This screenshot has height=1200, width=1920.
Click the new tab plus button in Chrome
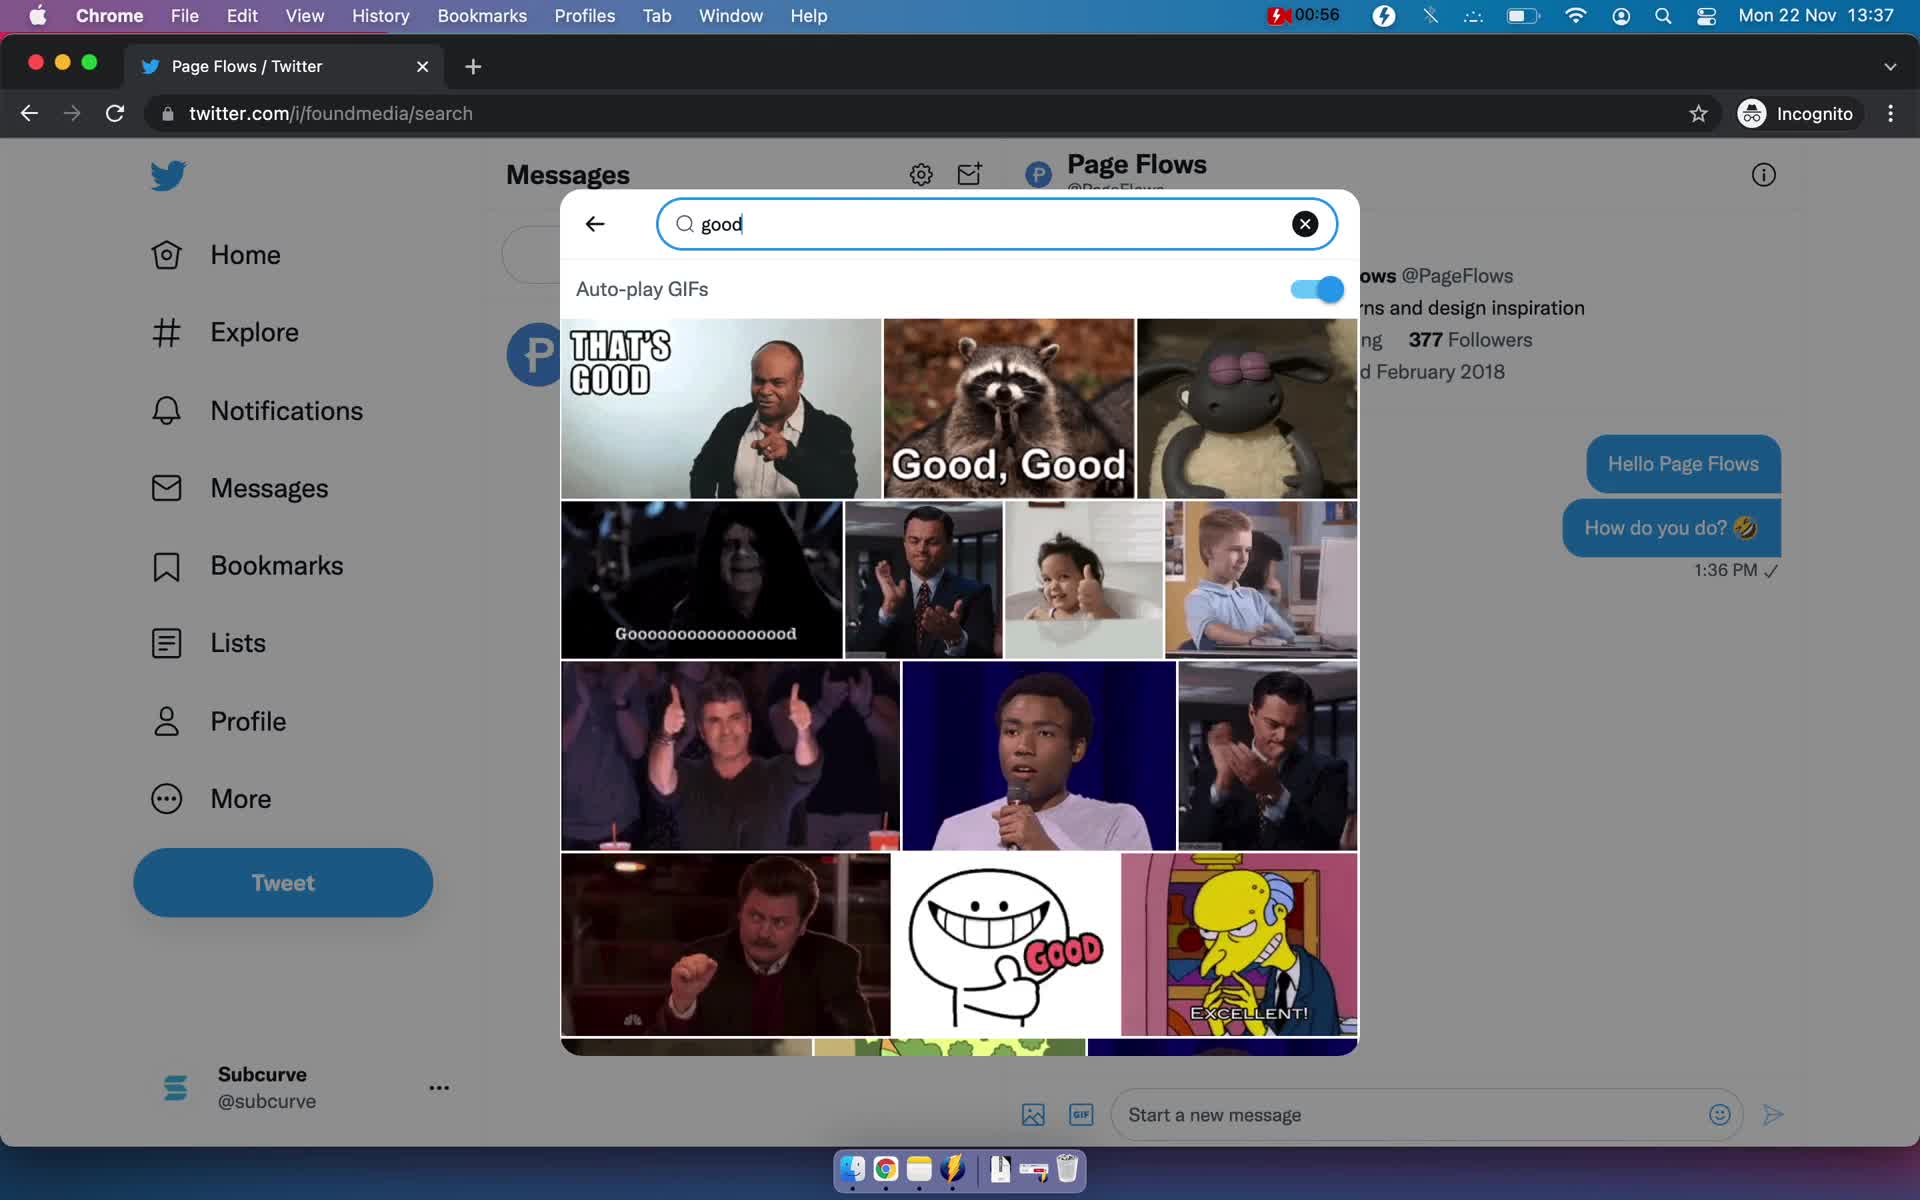pos(473,66)
